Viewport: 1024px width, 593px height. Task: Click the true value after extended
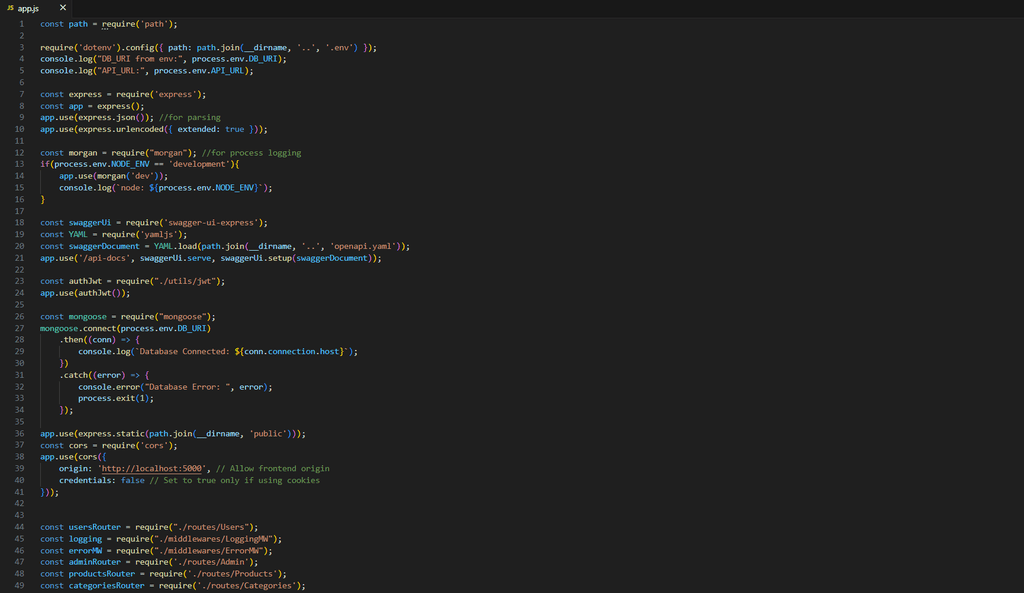coord(234,129)
